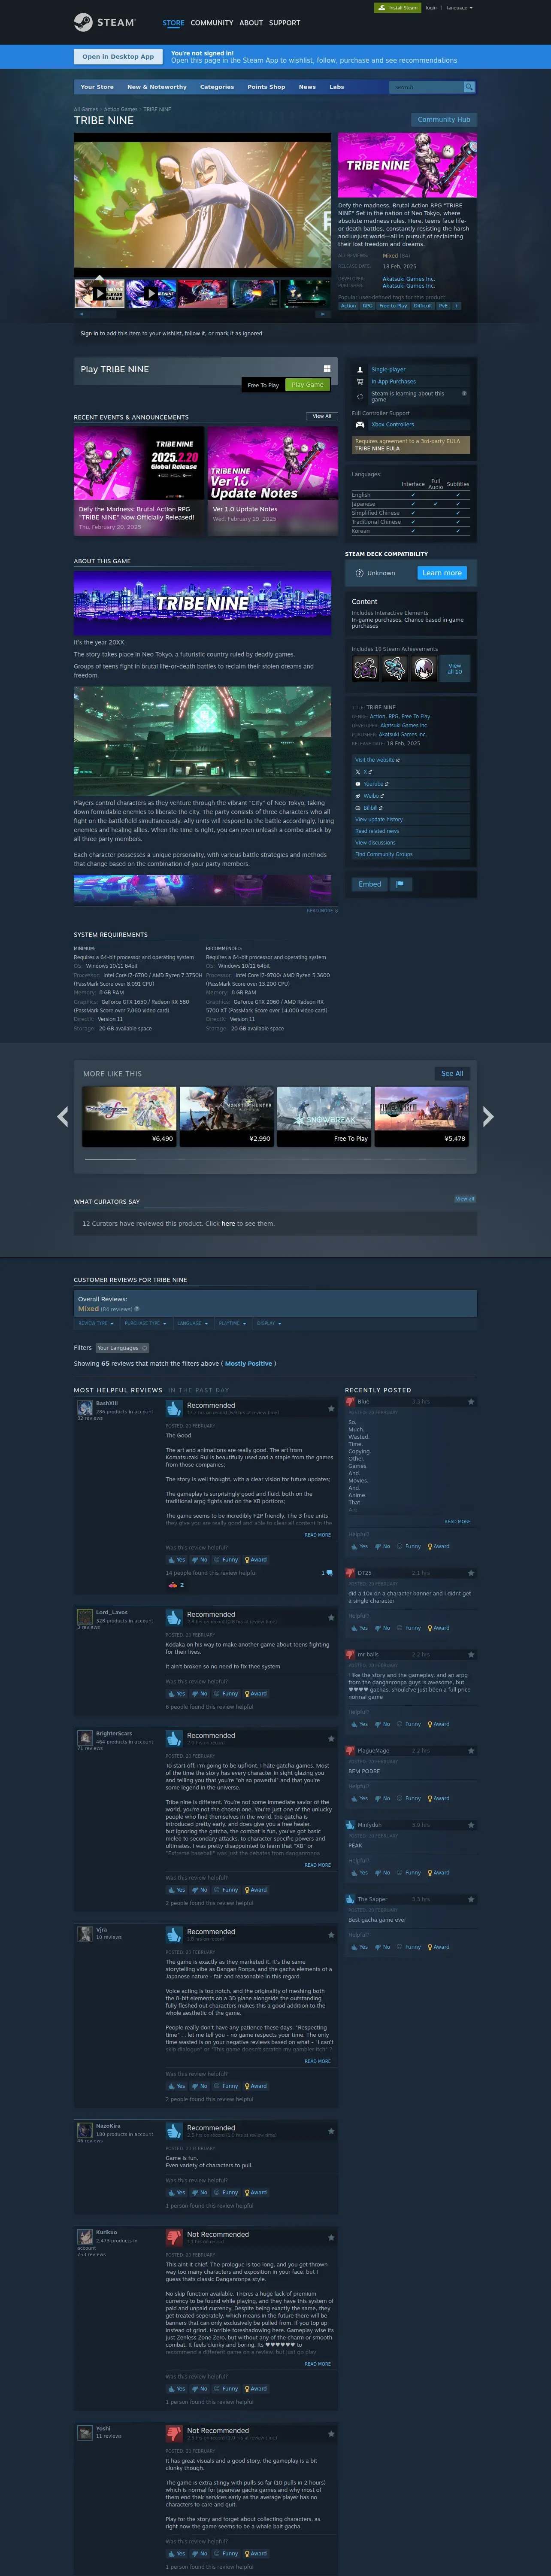551x2576 pixels.
Task: Click Open in Desktop App button
Action: pyautogui.click(x=118, y=57)
